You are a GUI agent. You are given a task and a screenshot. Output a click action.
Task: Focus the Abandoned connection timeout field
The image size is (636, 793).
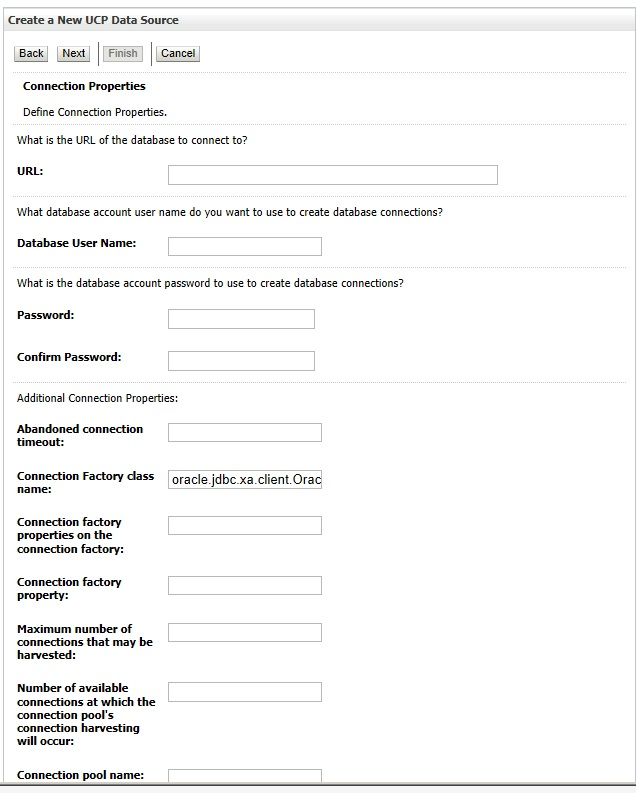(244, 432)
